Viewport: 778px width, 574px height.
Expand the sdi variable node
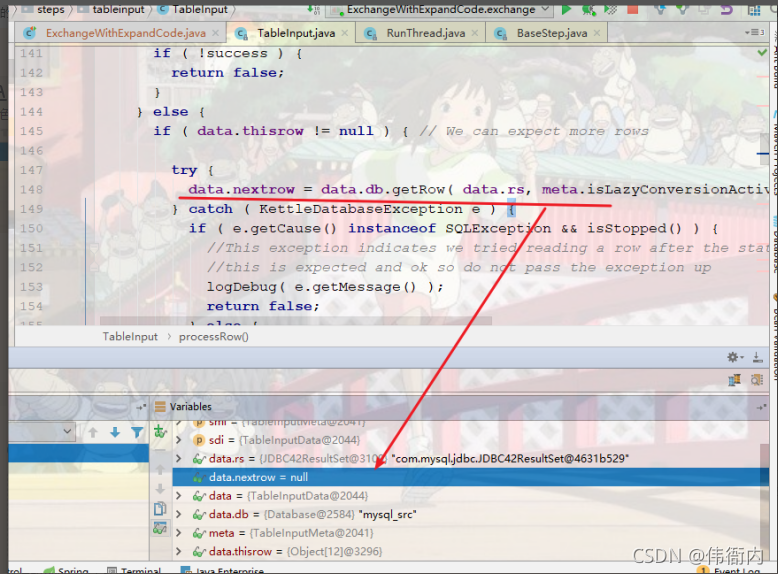coord(179,440)
